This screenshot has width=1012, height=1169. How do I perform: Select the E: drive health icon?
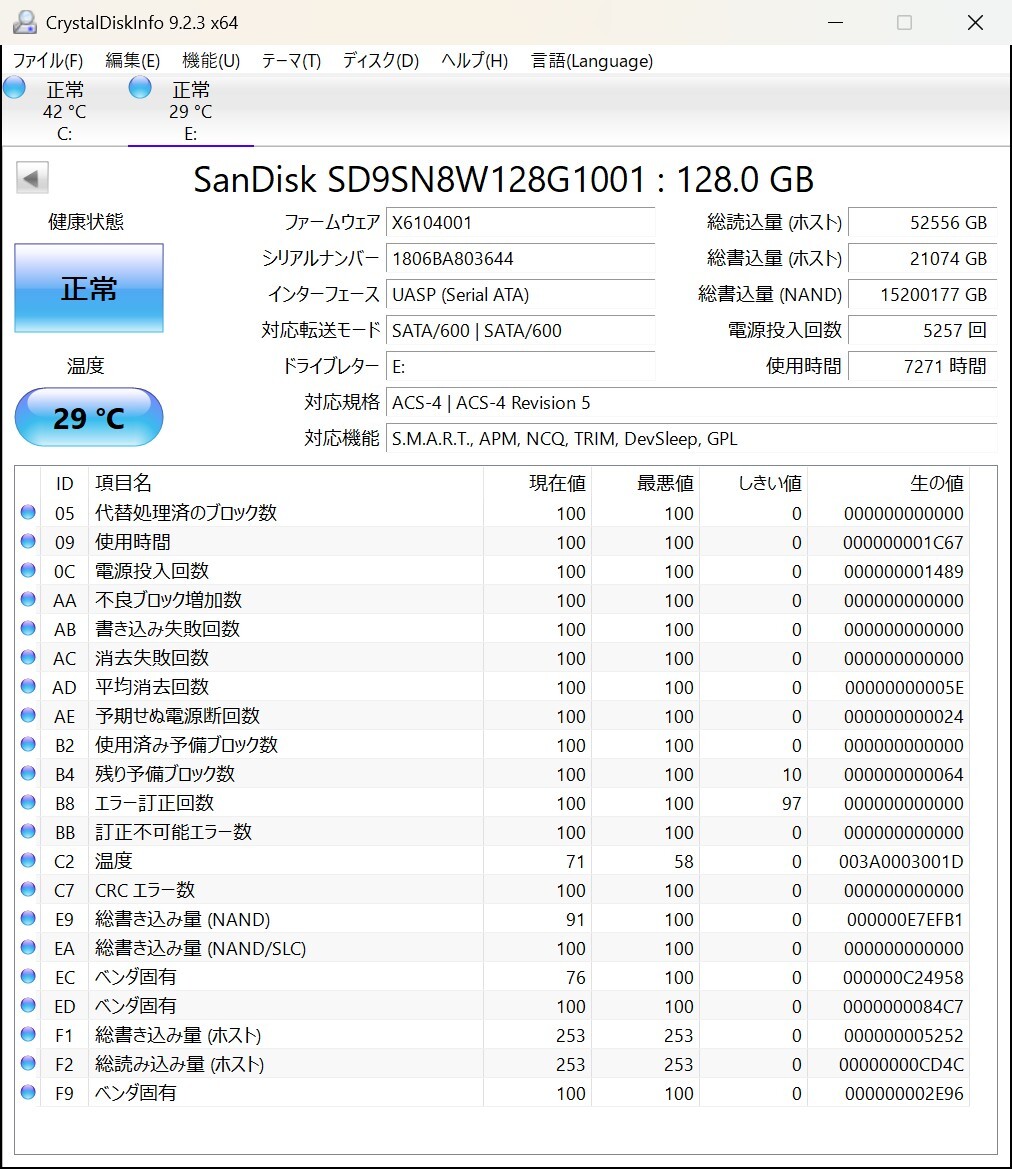[x=139, y=88]
